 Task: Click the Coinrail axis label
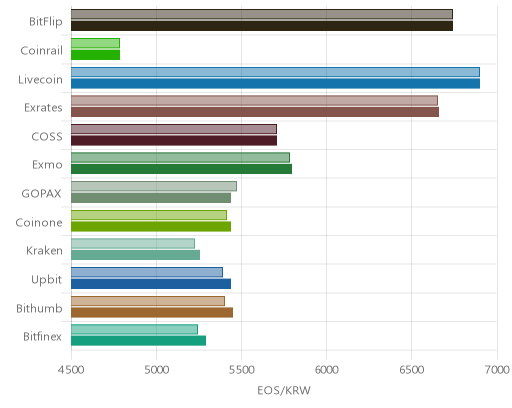pyautogui.click(x=41, y=51)
